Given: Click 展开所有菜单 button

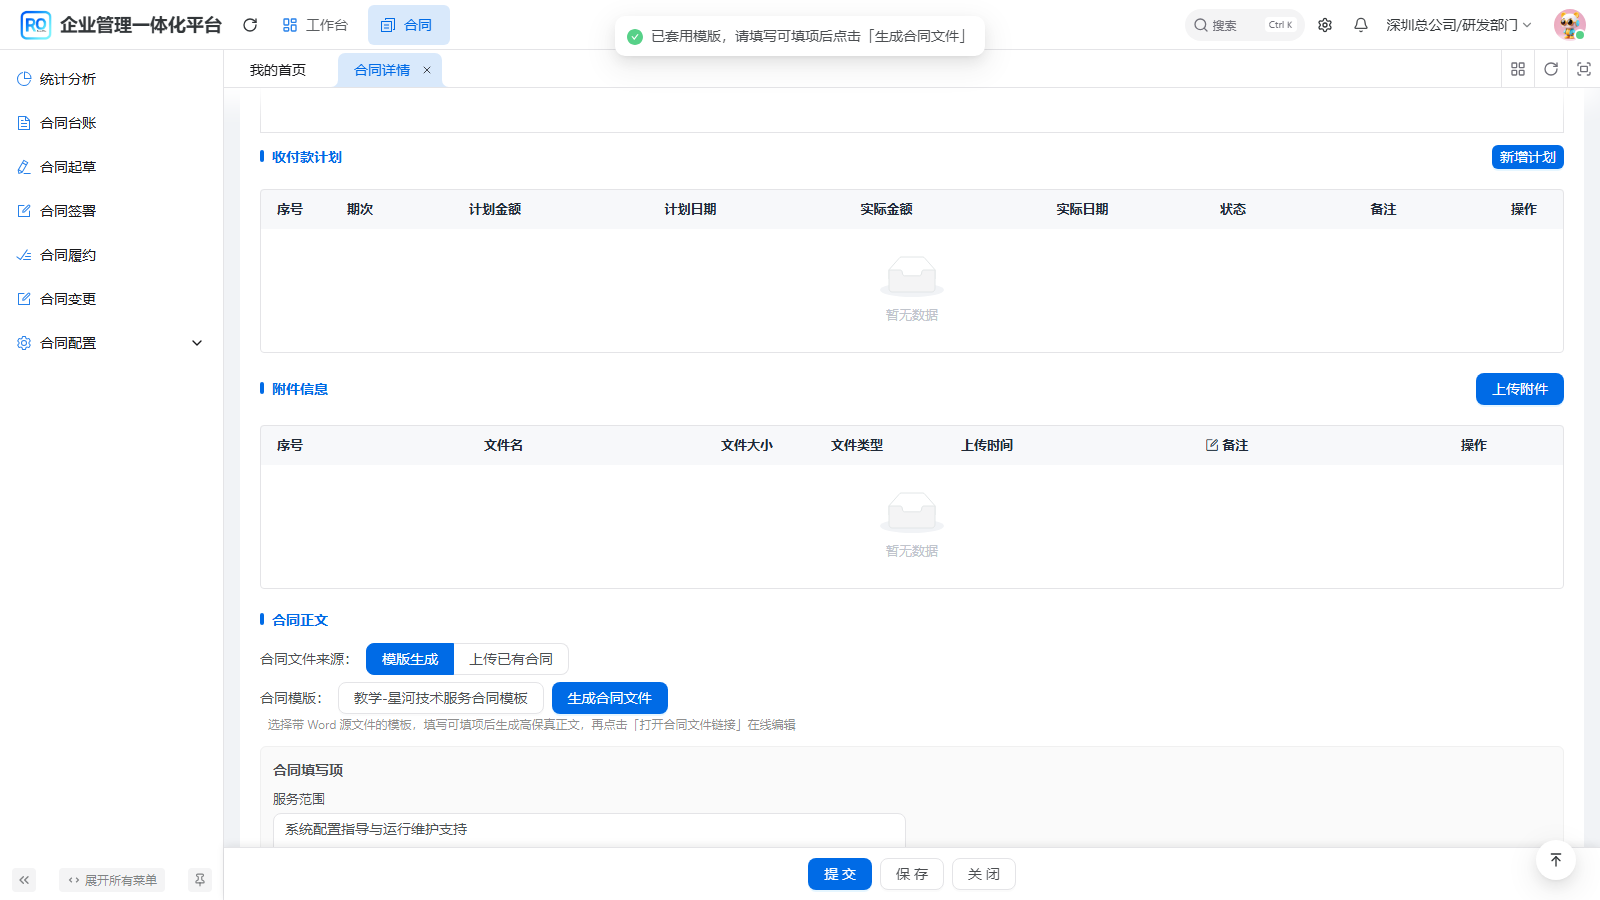Looking at the screenshot, I should (112, 880).
